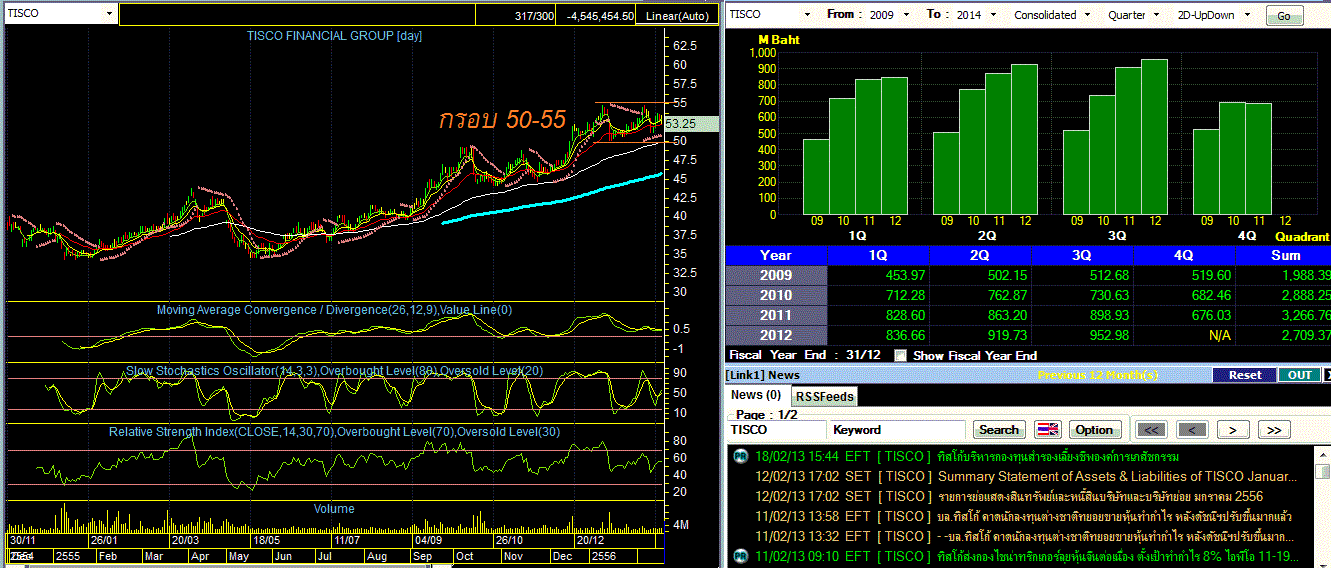Click the Sum column header
The height and width of the screenshot is (568, 1331).
(1285, 255)
